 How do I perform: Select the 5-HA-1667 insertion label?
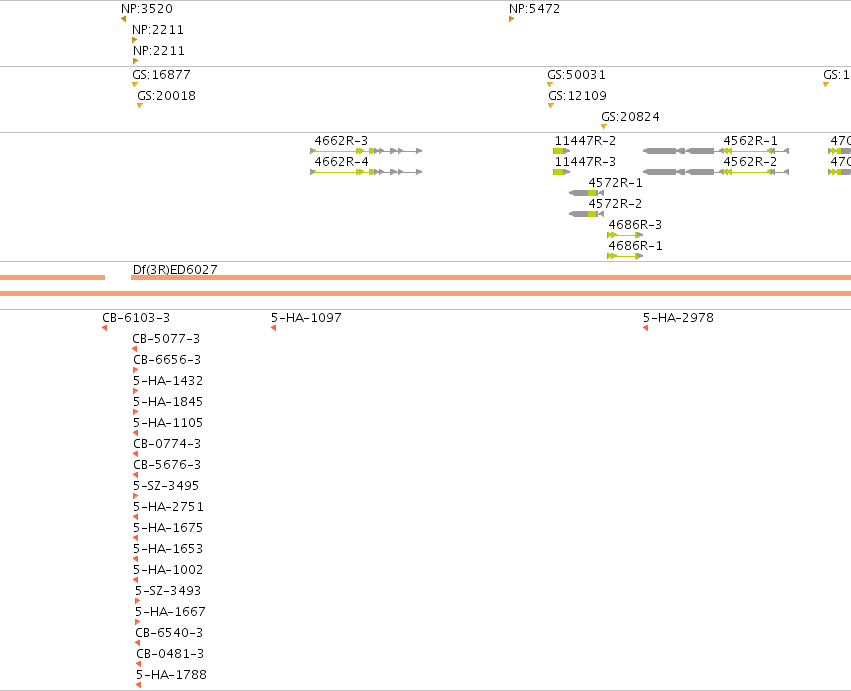click(x=170, y=612)
